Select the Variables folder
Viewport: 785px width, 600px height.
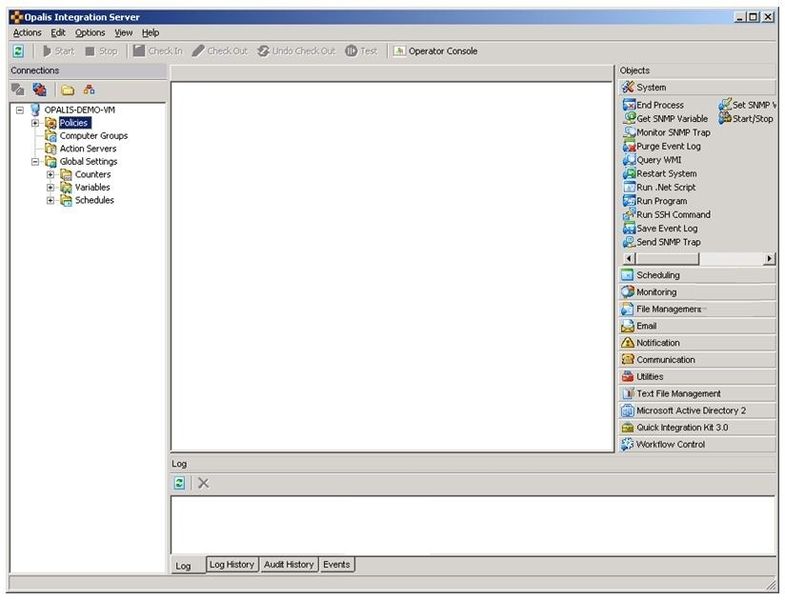point(92,187)
